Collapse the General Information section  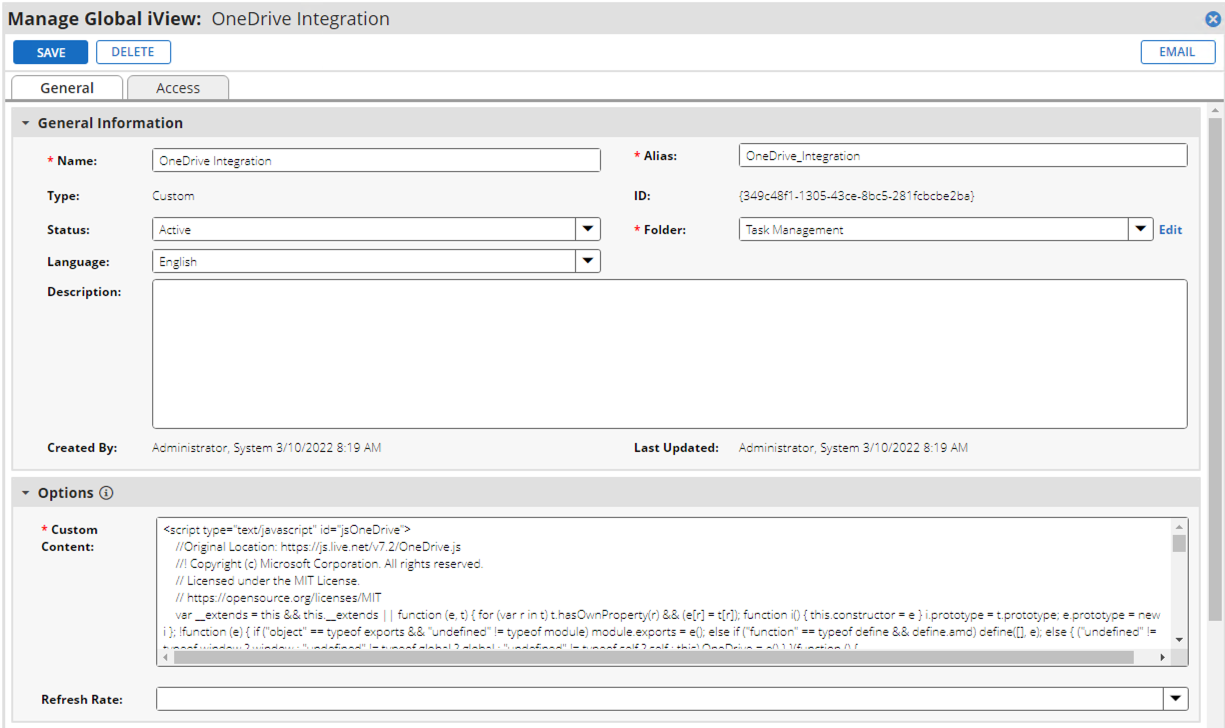(x=26, y=123)
